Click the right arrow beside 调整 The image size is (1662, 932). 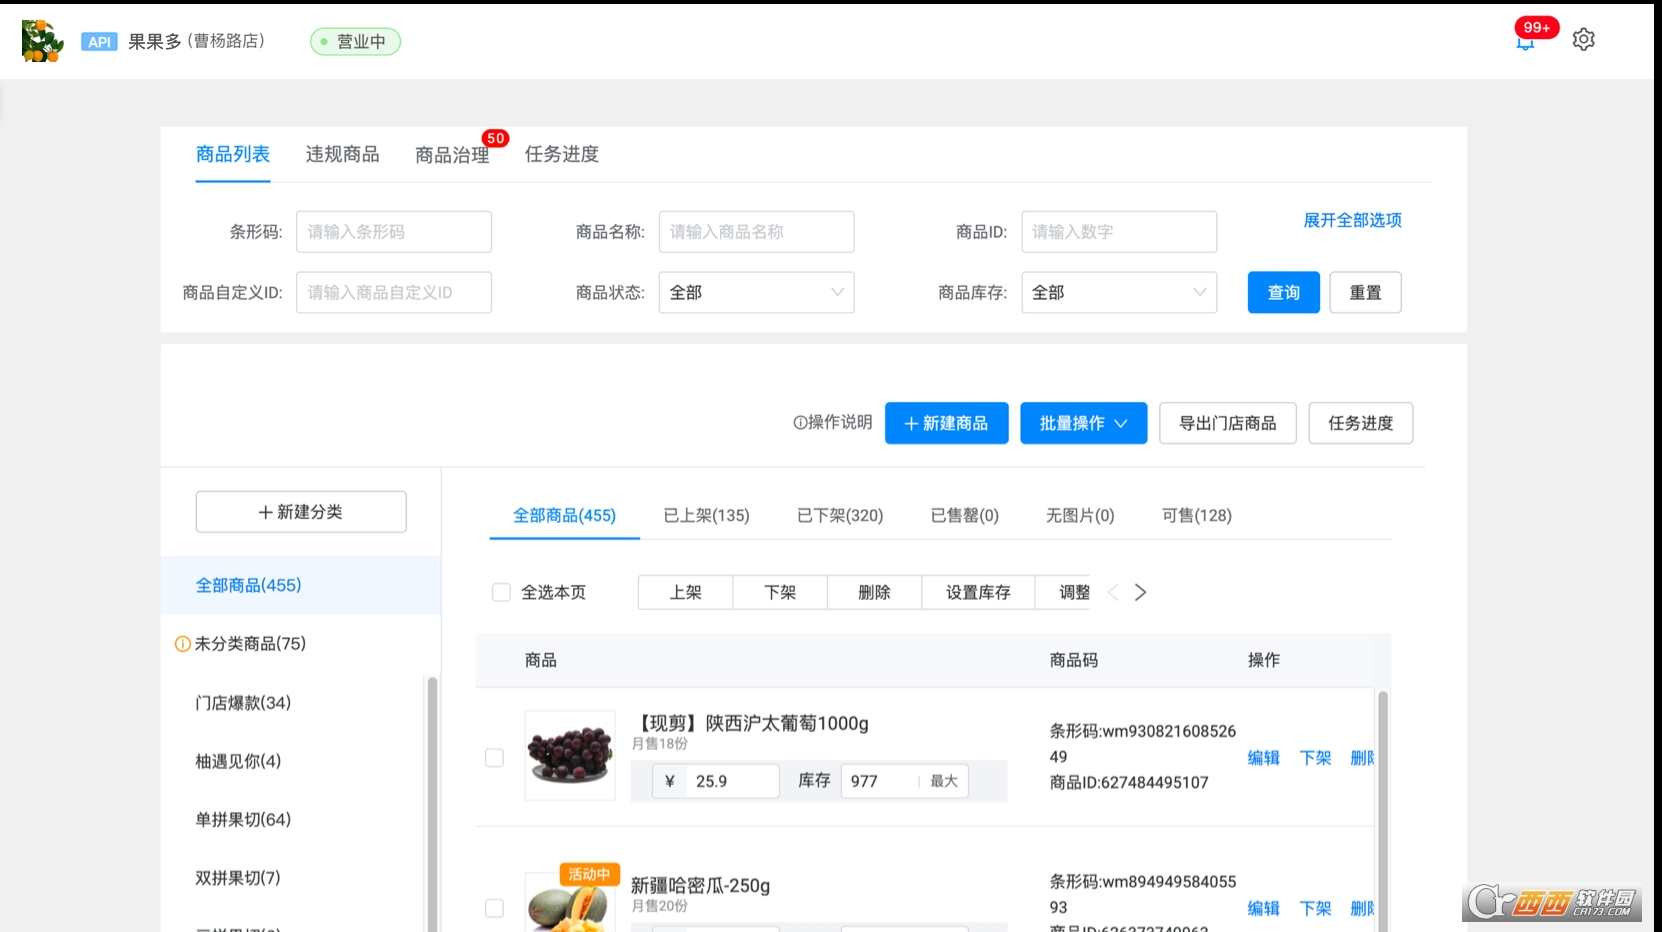(x=1140, y=592)
